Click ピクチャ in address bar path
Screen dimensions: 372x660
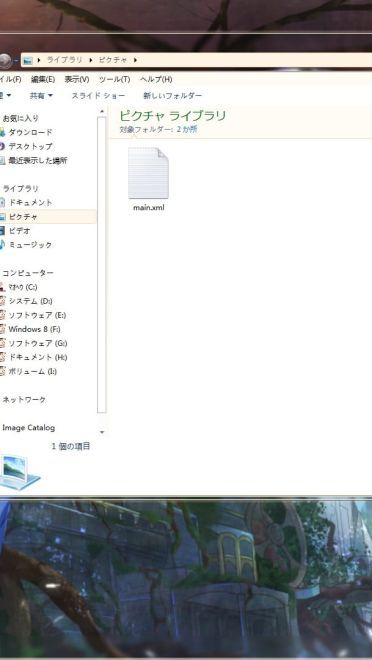[x=113, y=60]
